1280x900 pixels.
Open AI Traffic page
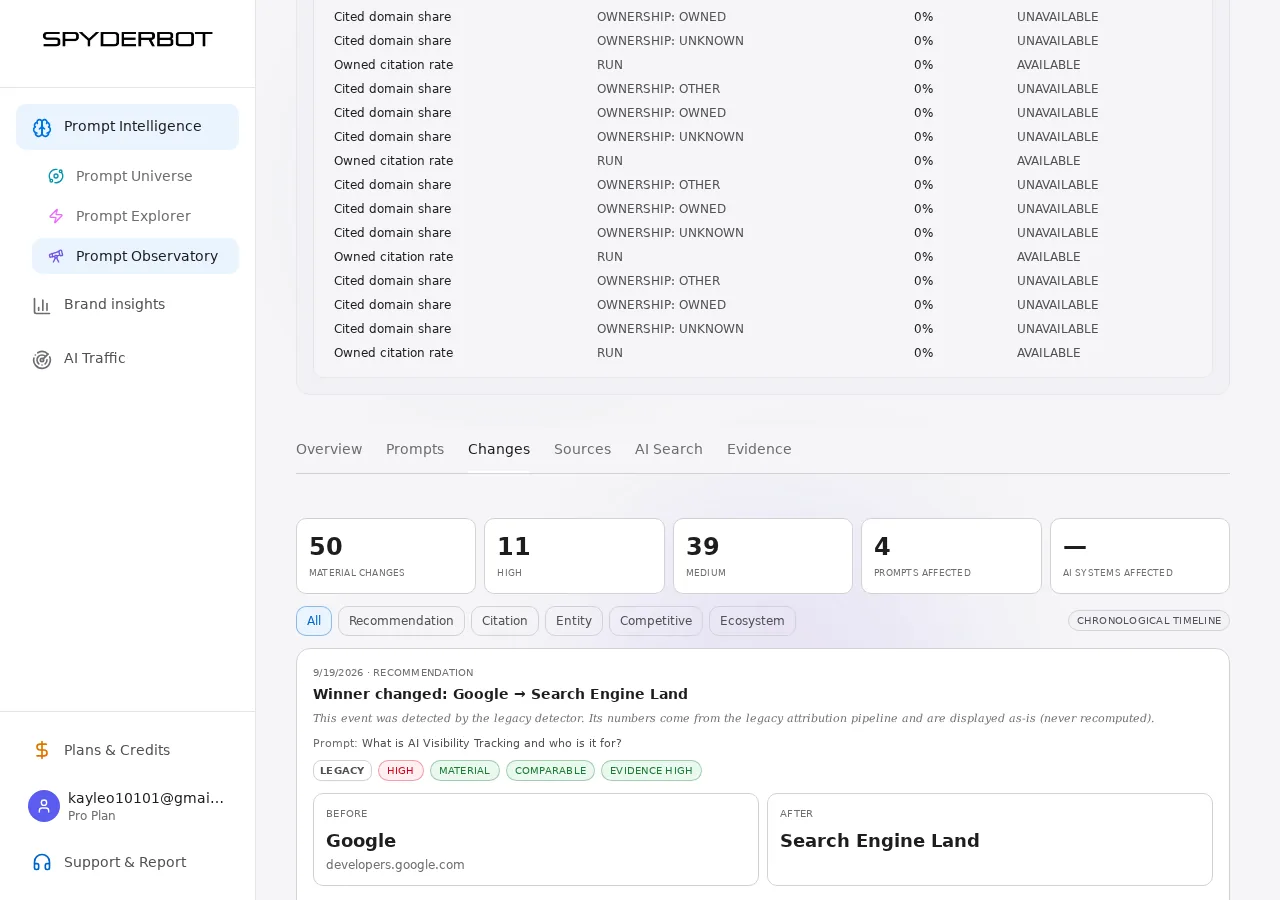point(127,359)
